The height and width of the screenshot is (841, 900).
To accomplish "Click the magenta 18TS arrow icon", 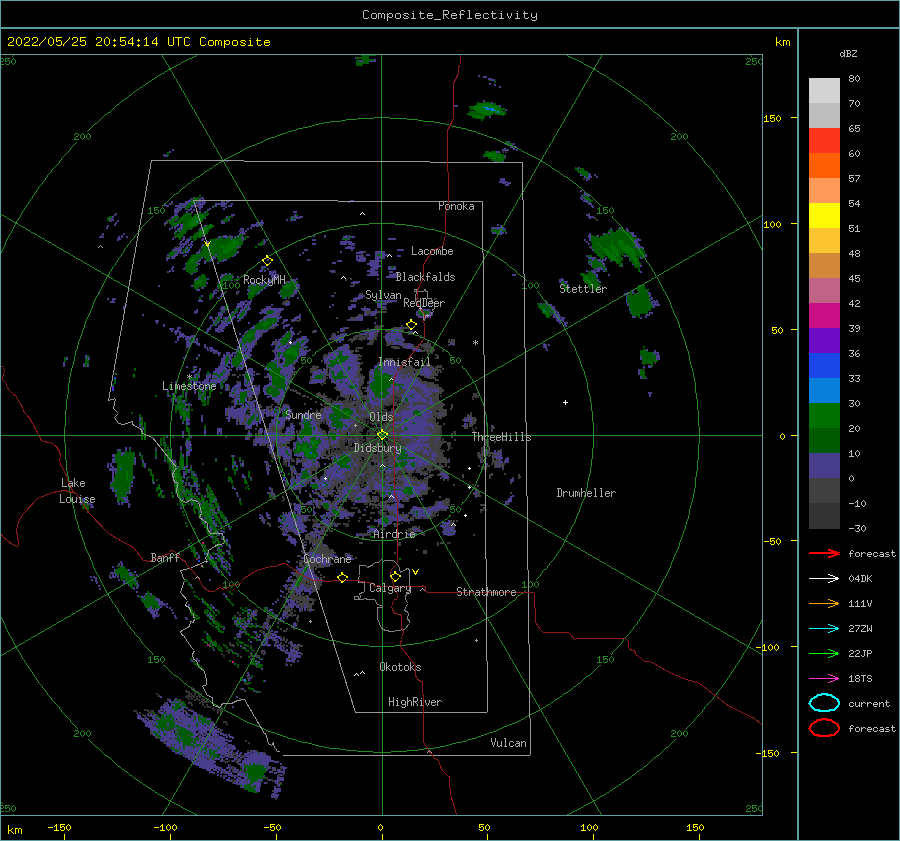I will point(824,679).
